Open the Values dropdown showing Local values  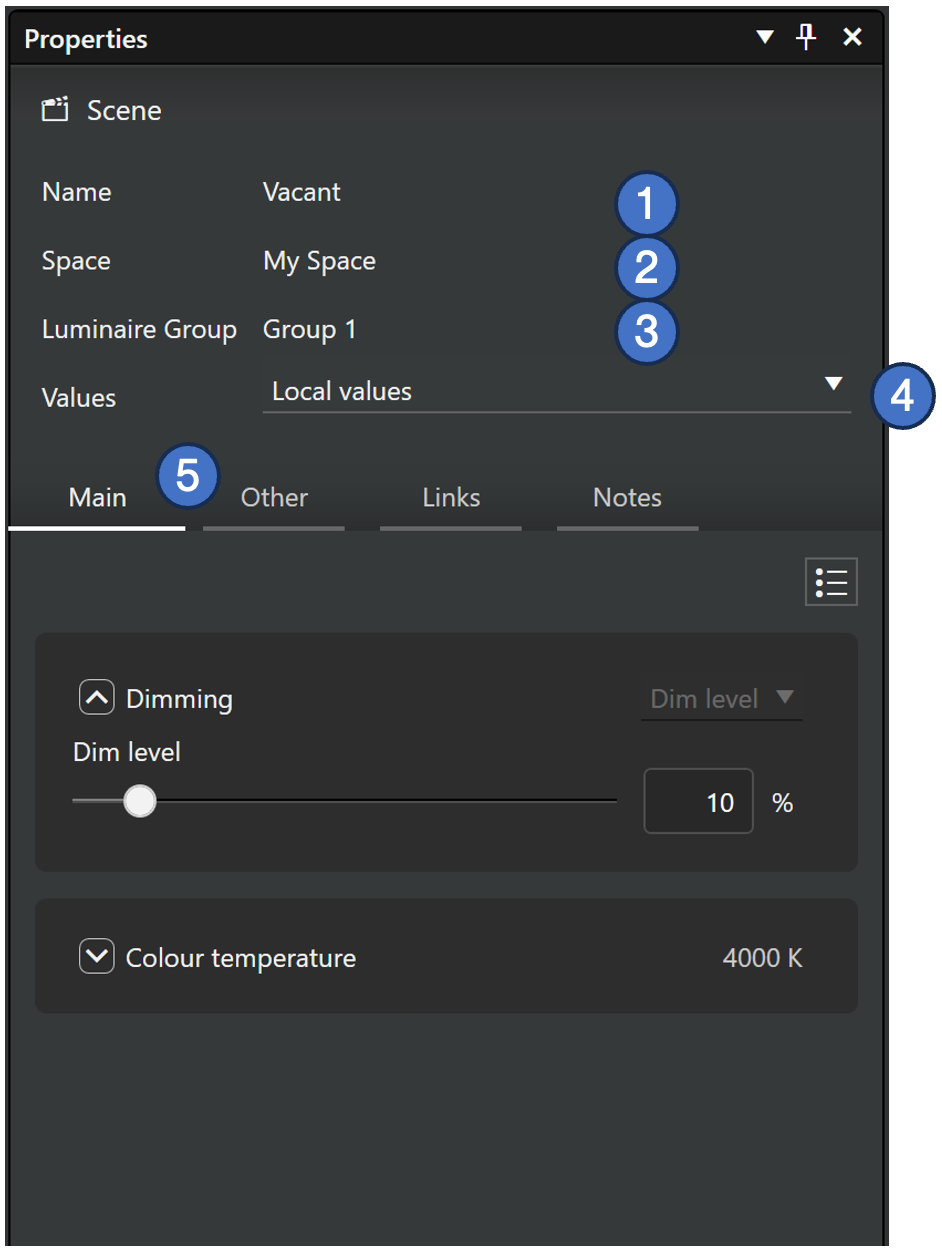pos(556,391)
